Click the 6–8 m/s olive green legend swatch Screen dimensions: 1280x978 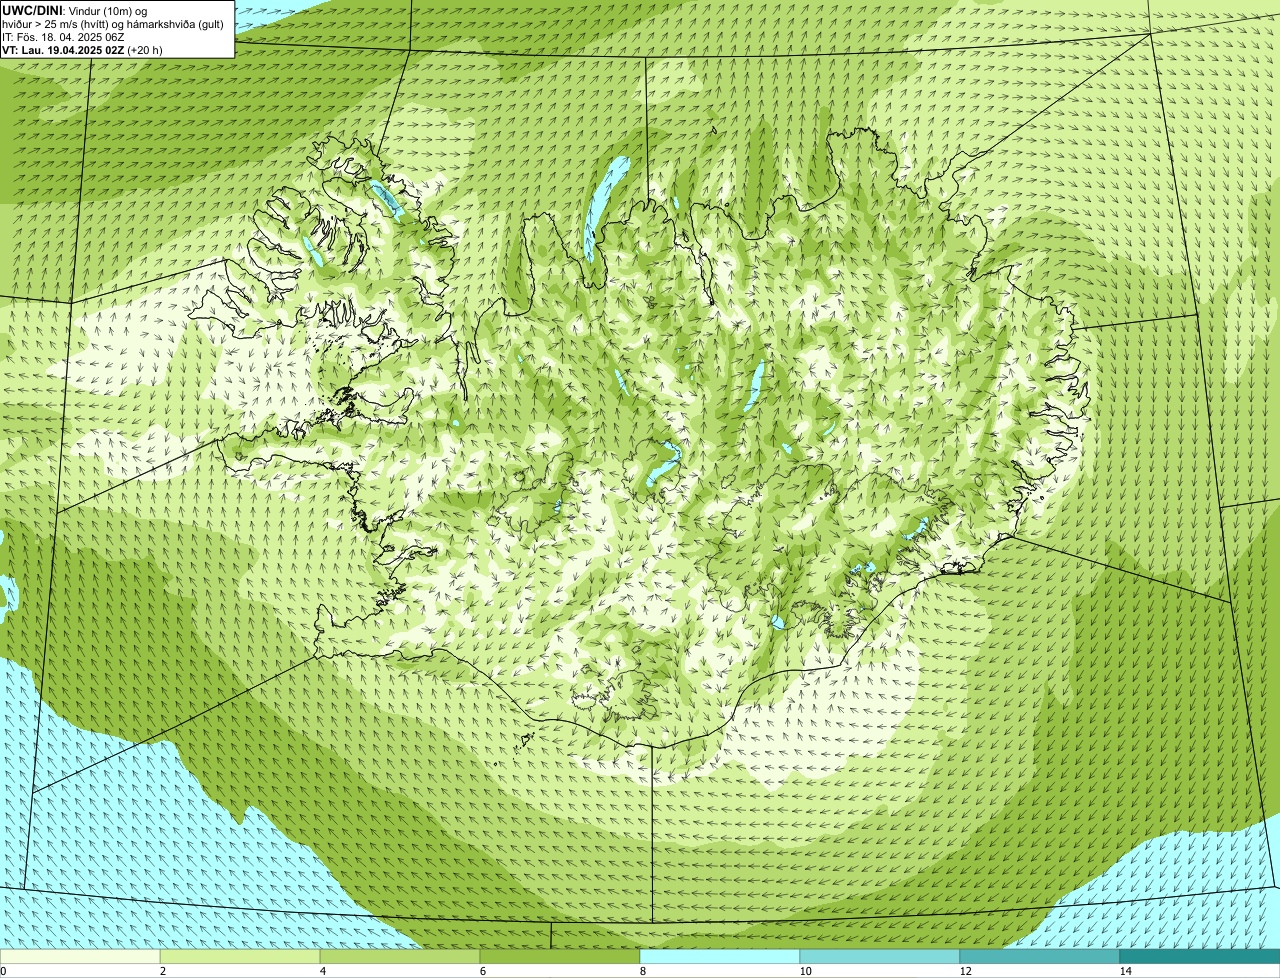tap(560, 956)
